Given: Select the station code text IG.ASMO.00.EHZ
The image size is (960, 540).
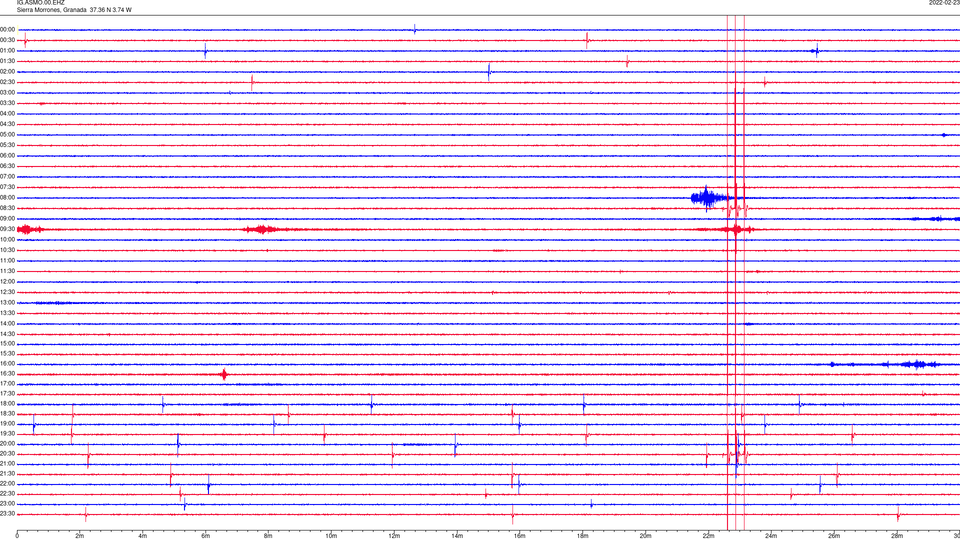Looking at the screenshot, I should [x=40, y=2].
